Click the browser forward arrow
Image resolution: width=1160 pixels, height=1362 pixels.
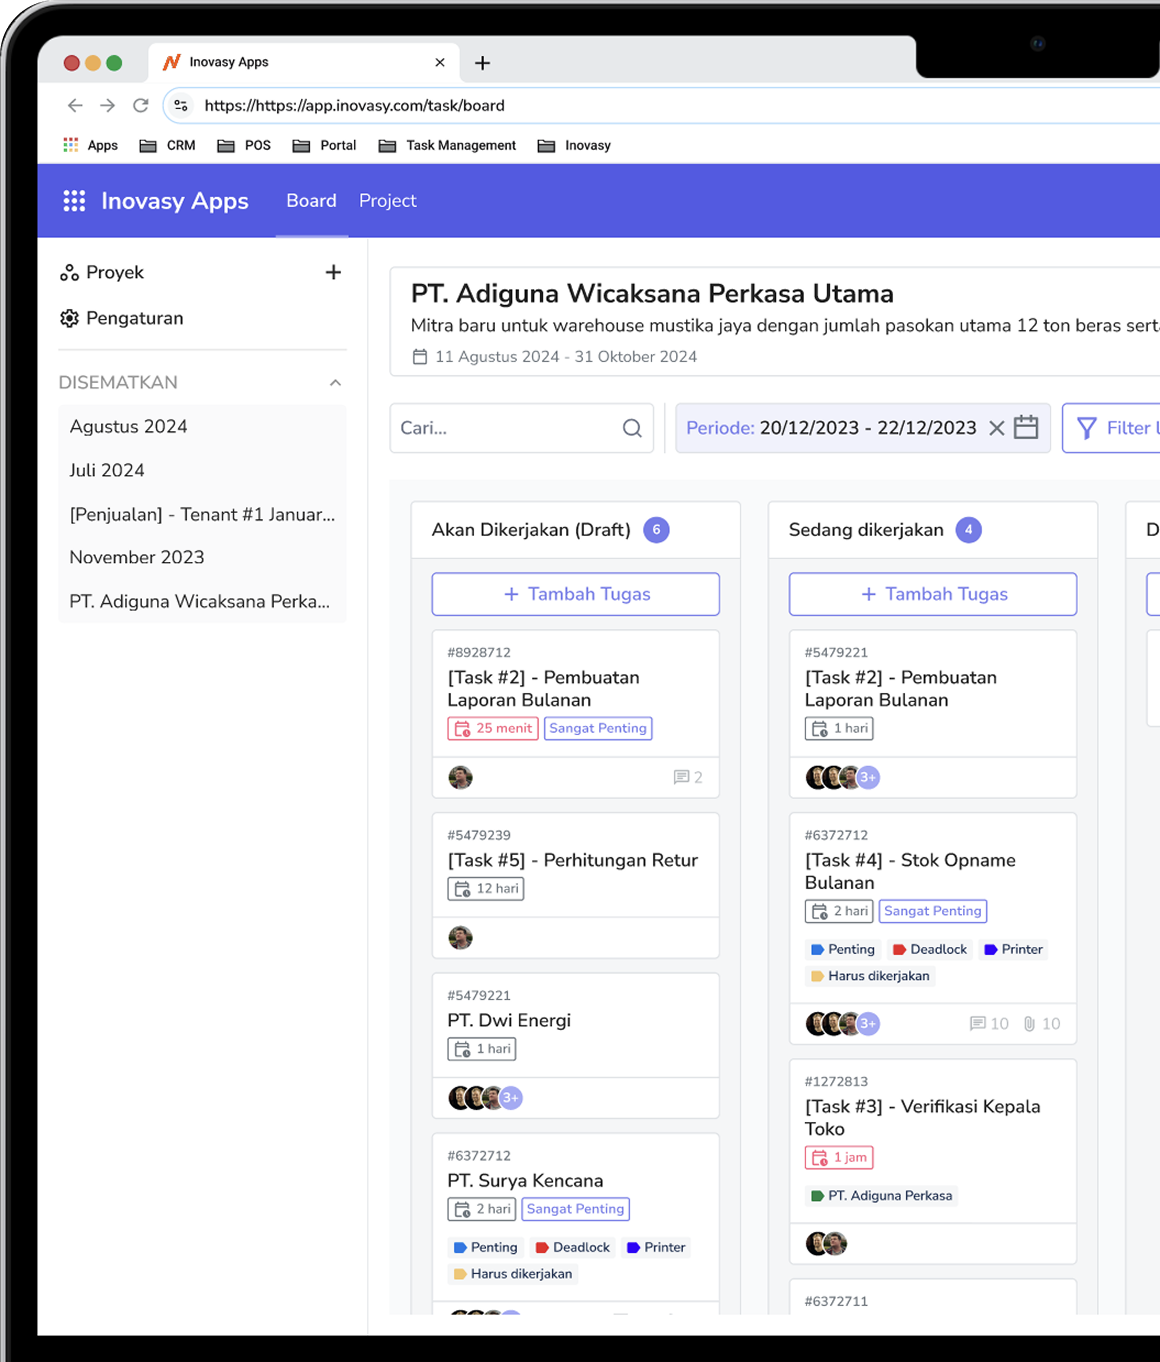click(x=108, y=105)
